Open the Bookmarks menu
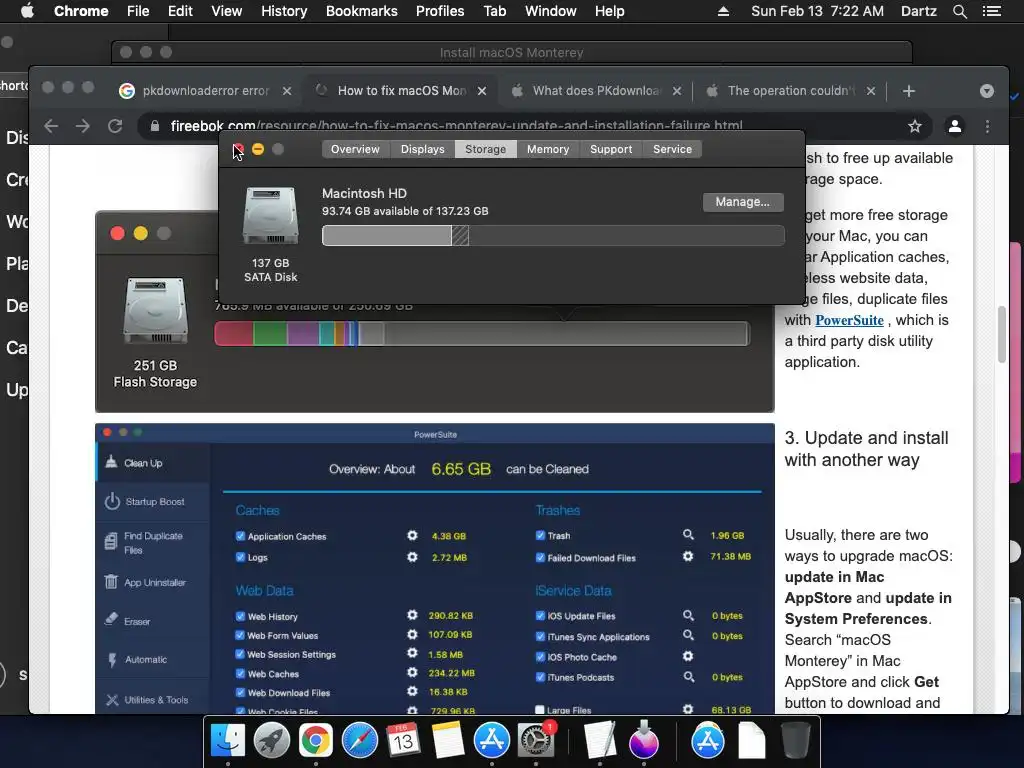Viewport: 1024px width, 768px height. tap(362, 11)
